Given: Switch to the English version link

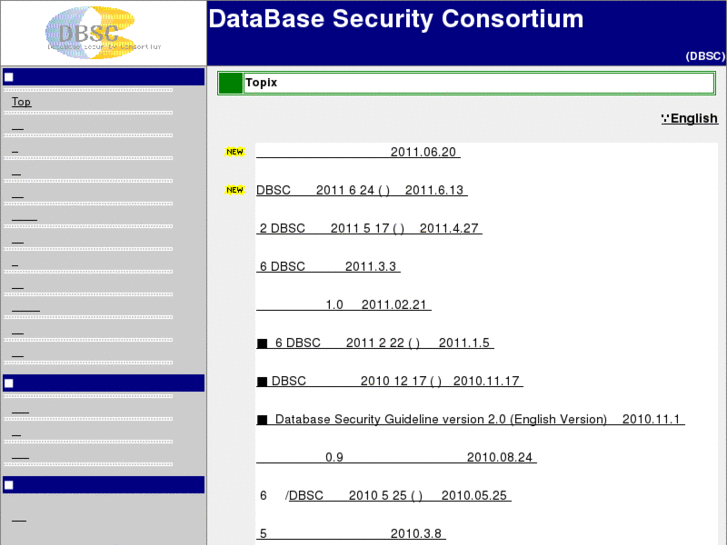Looking at the screenshot, I should click(x=689, y=119).
